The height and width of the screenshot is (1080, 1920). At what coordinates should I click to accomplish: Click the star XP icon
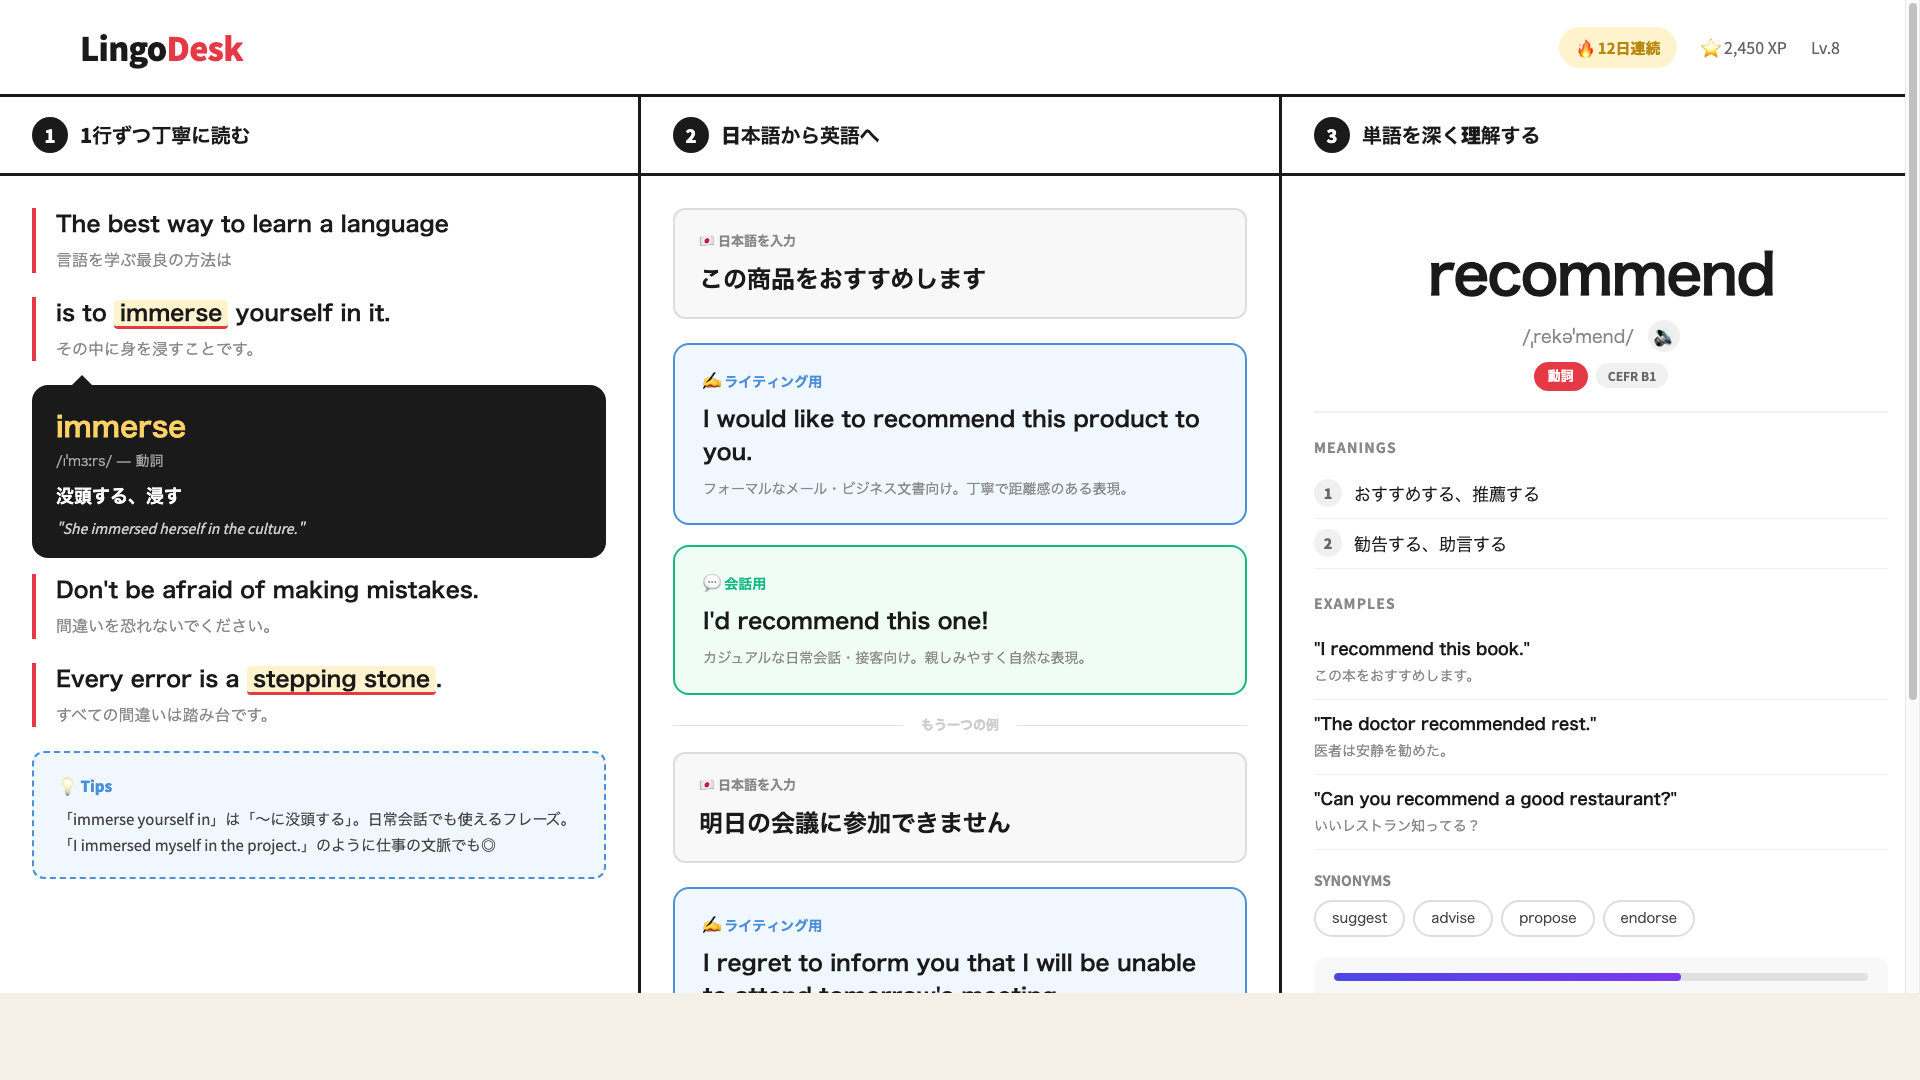[x=1710, y=49]
